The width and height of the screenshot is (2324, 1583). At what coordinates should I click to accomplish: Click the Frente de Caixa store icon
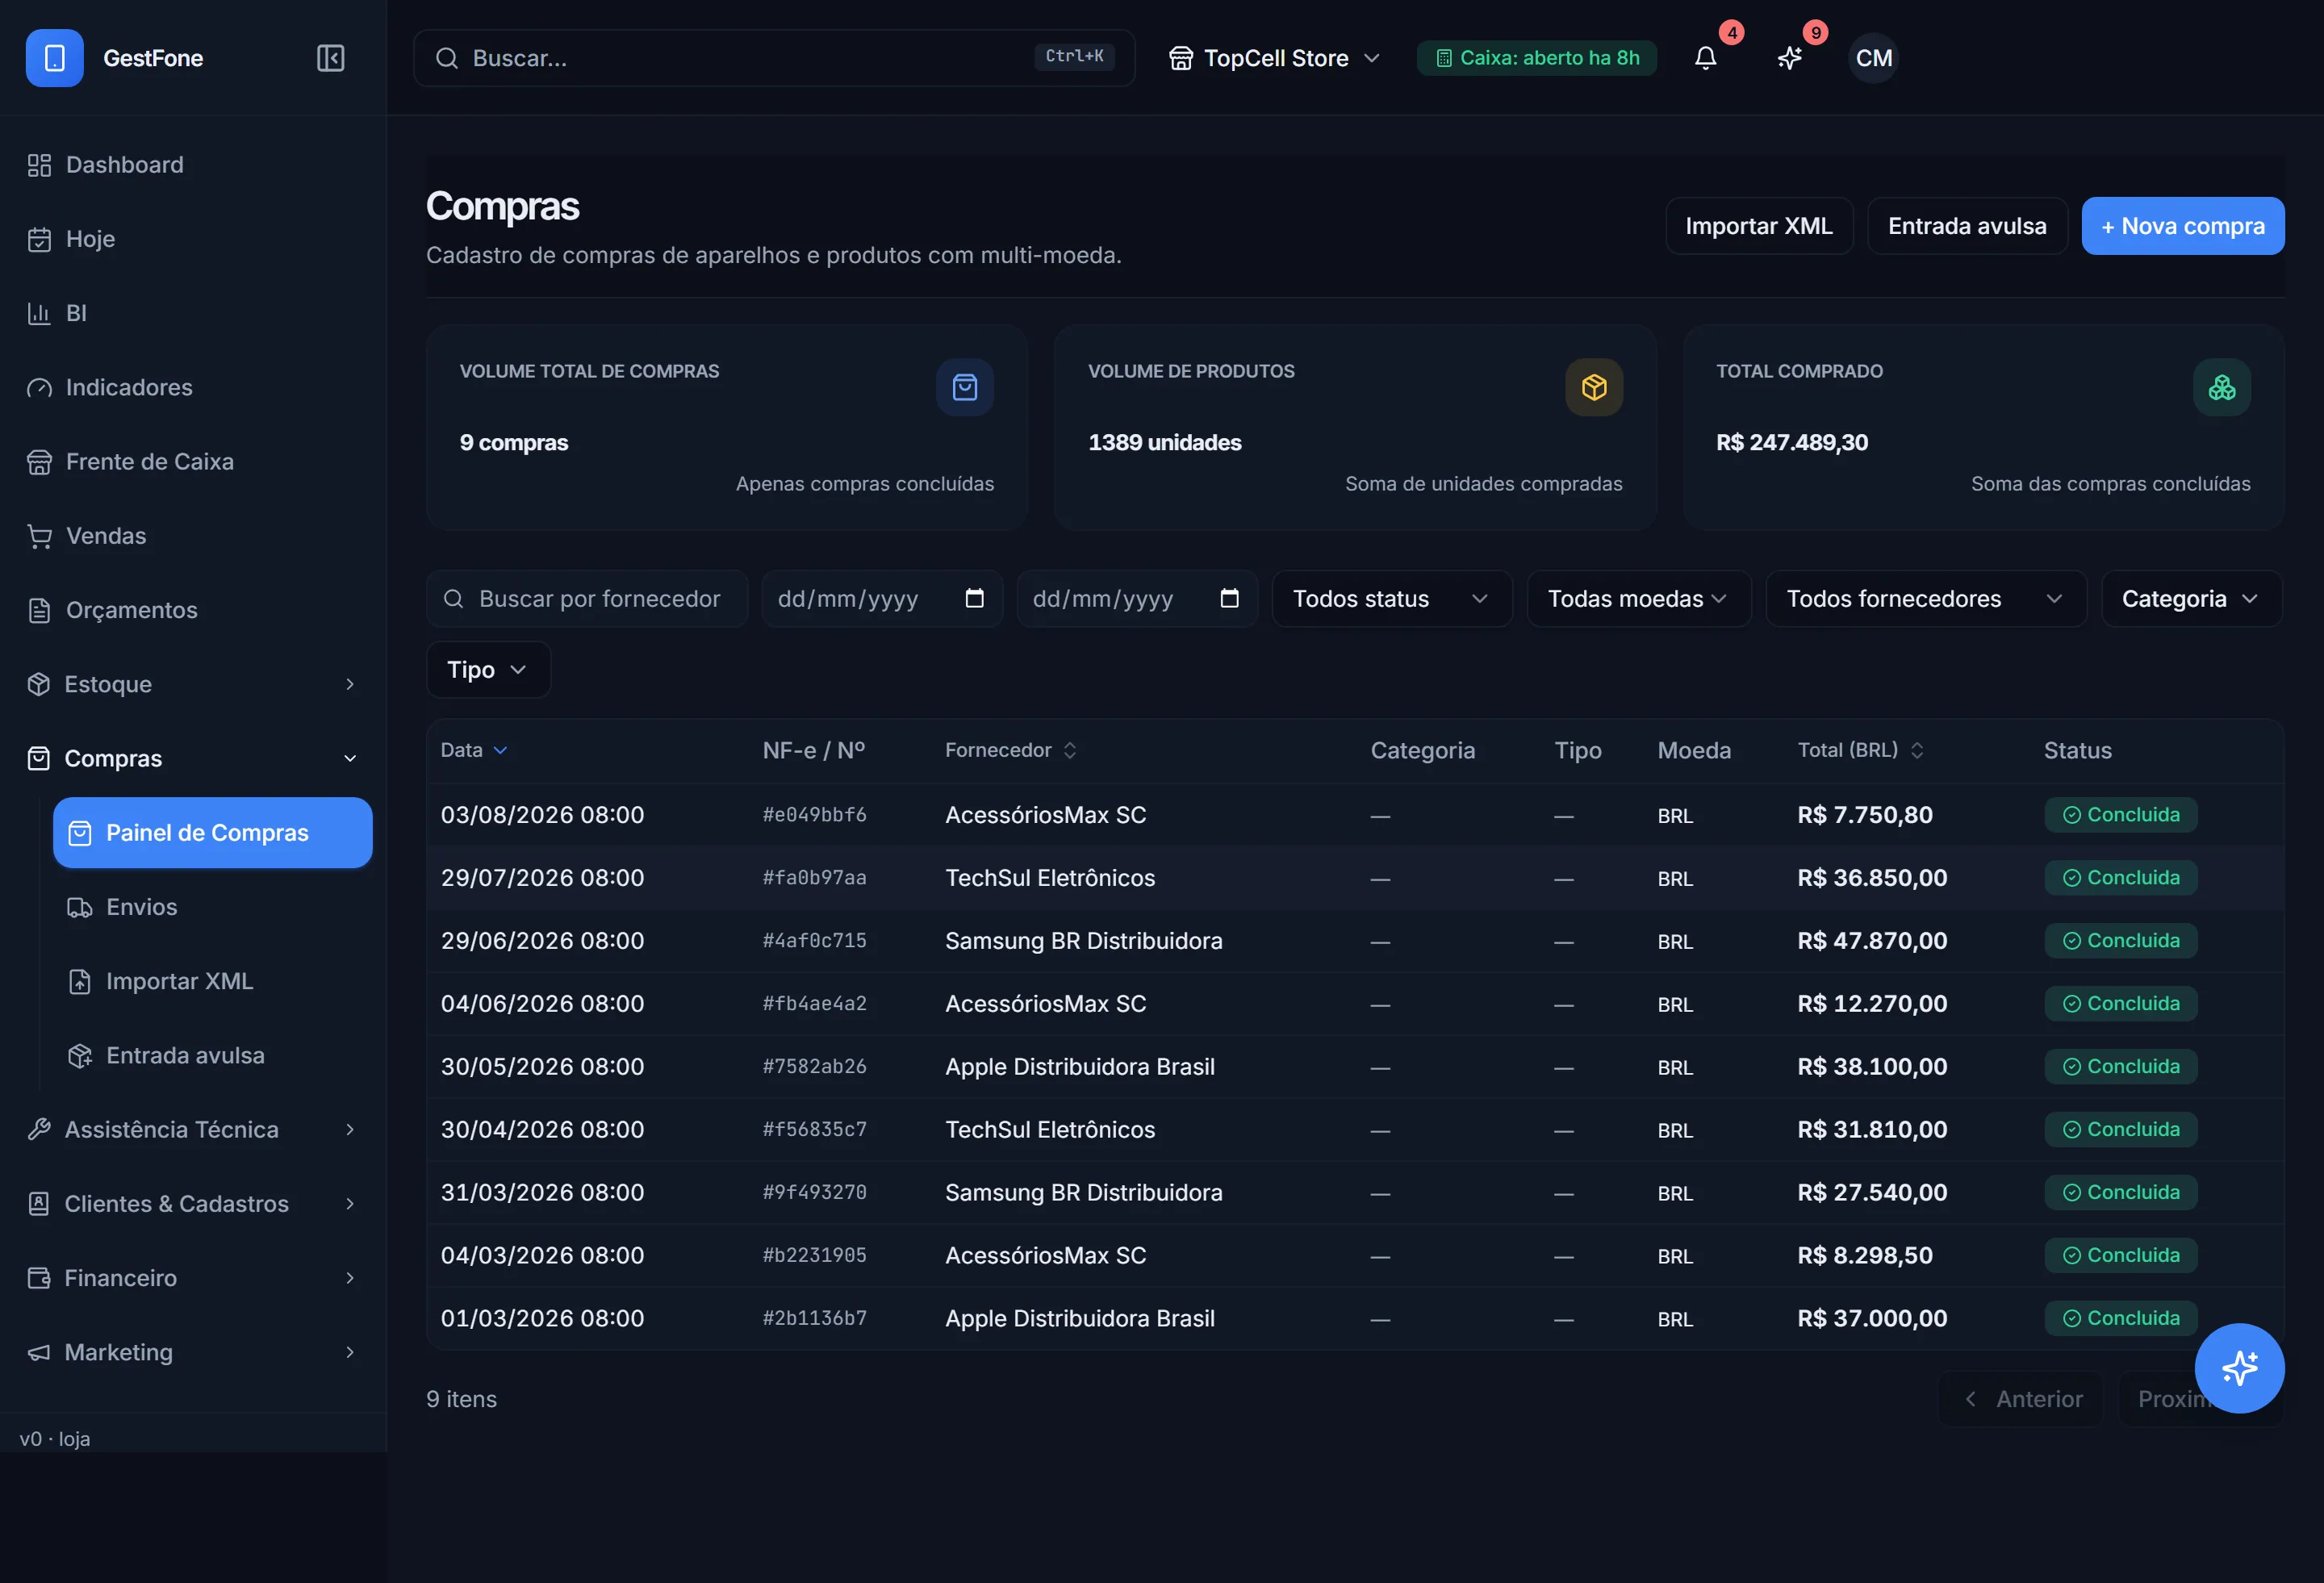click(x=39, y=462)
